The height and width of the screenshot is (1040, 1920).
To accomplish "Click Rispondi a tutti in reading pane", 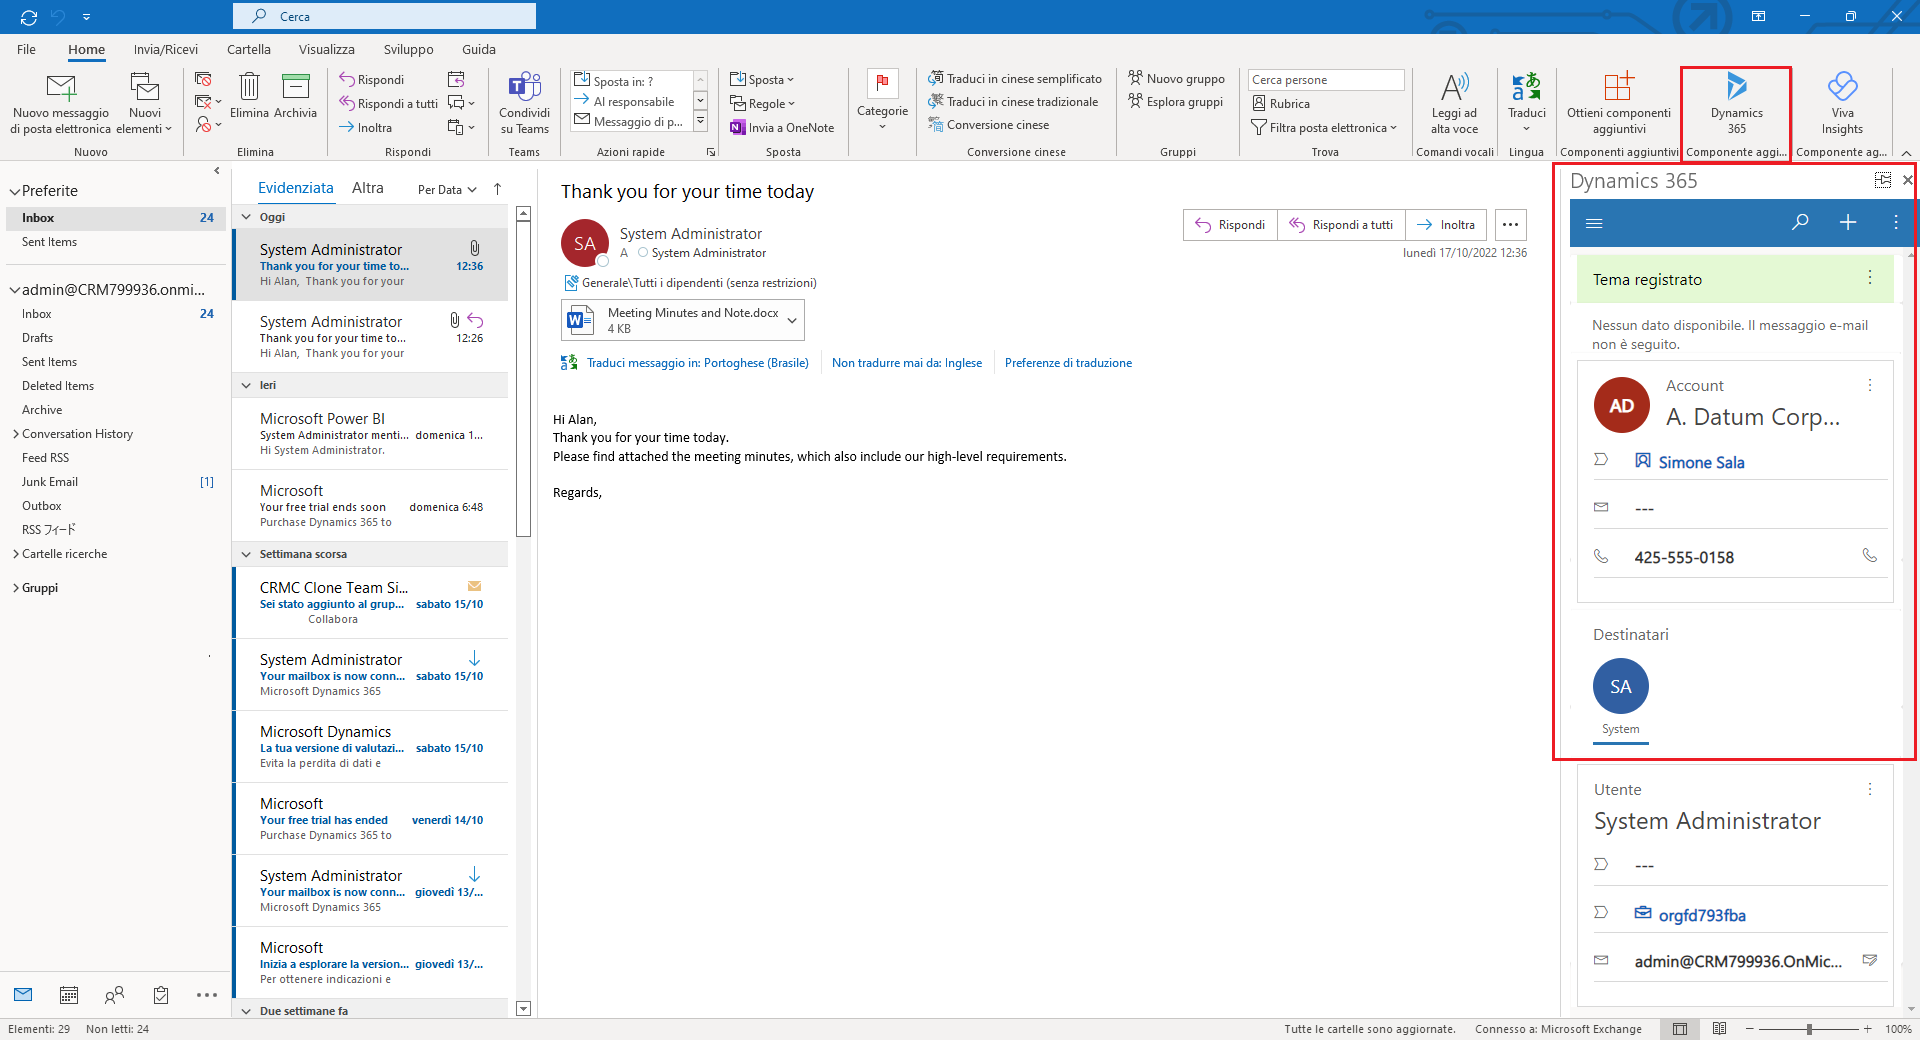I will [1341, 225].
